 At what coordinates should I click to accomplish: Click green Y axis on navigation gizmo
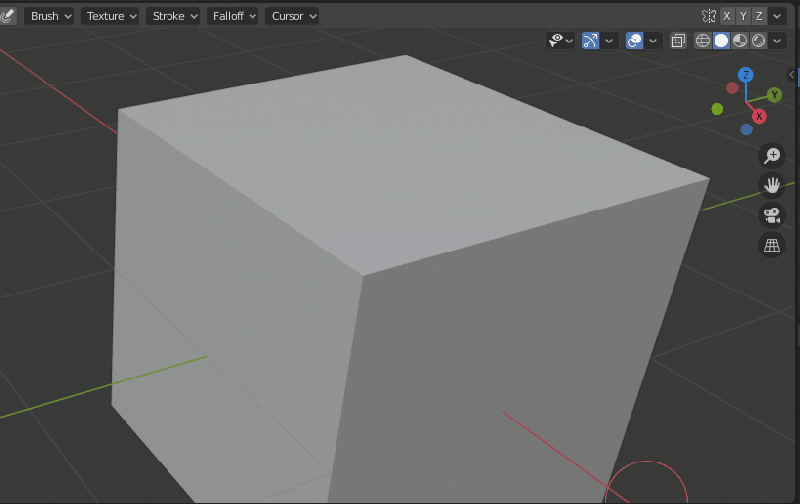coord(774,95)
